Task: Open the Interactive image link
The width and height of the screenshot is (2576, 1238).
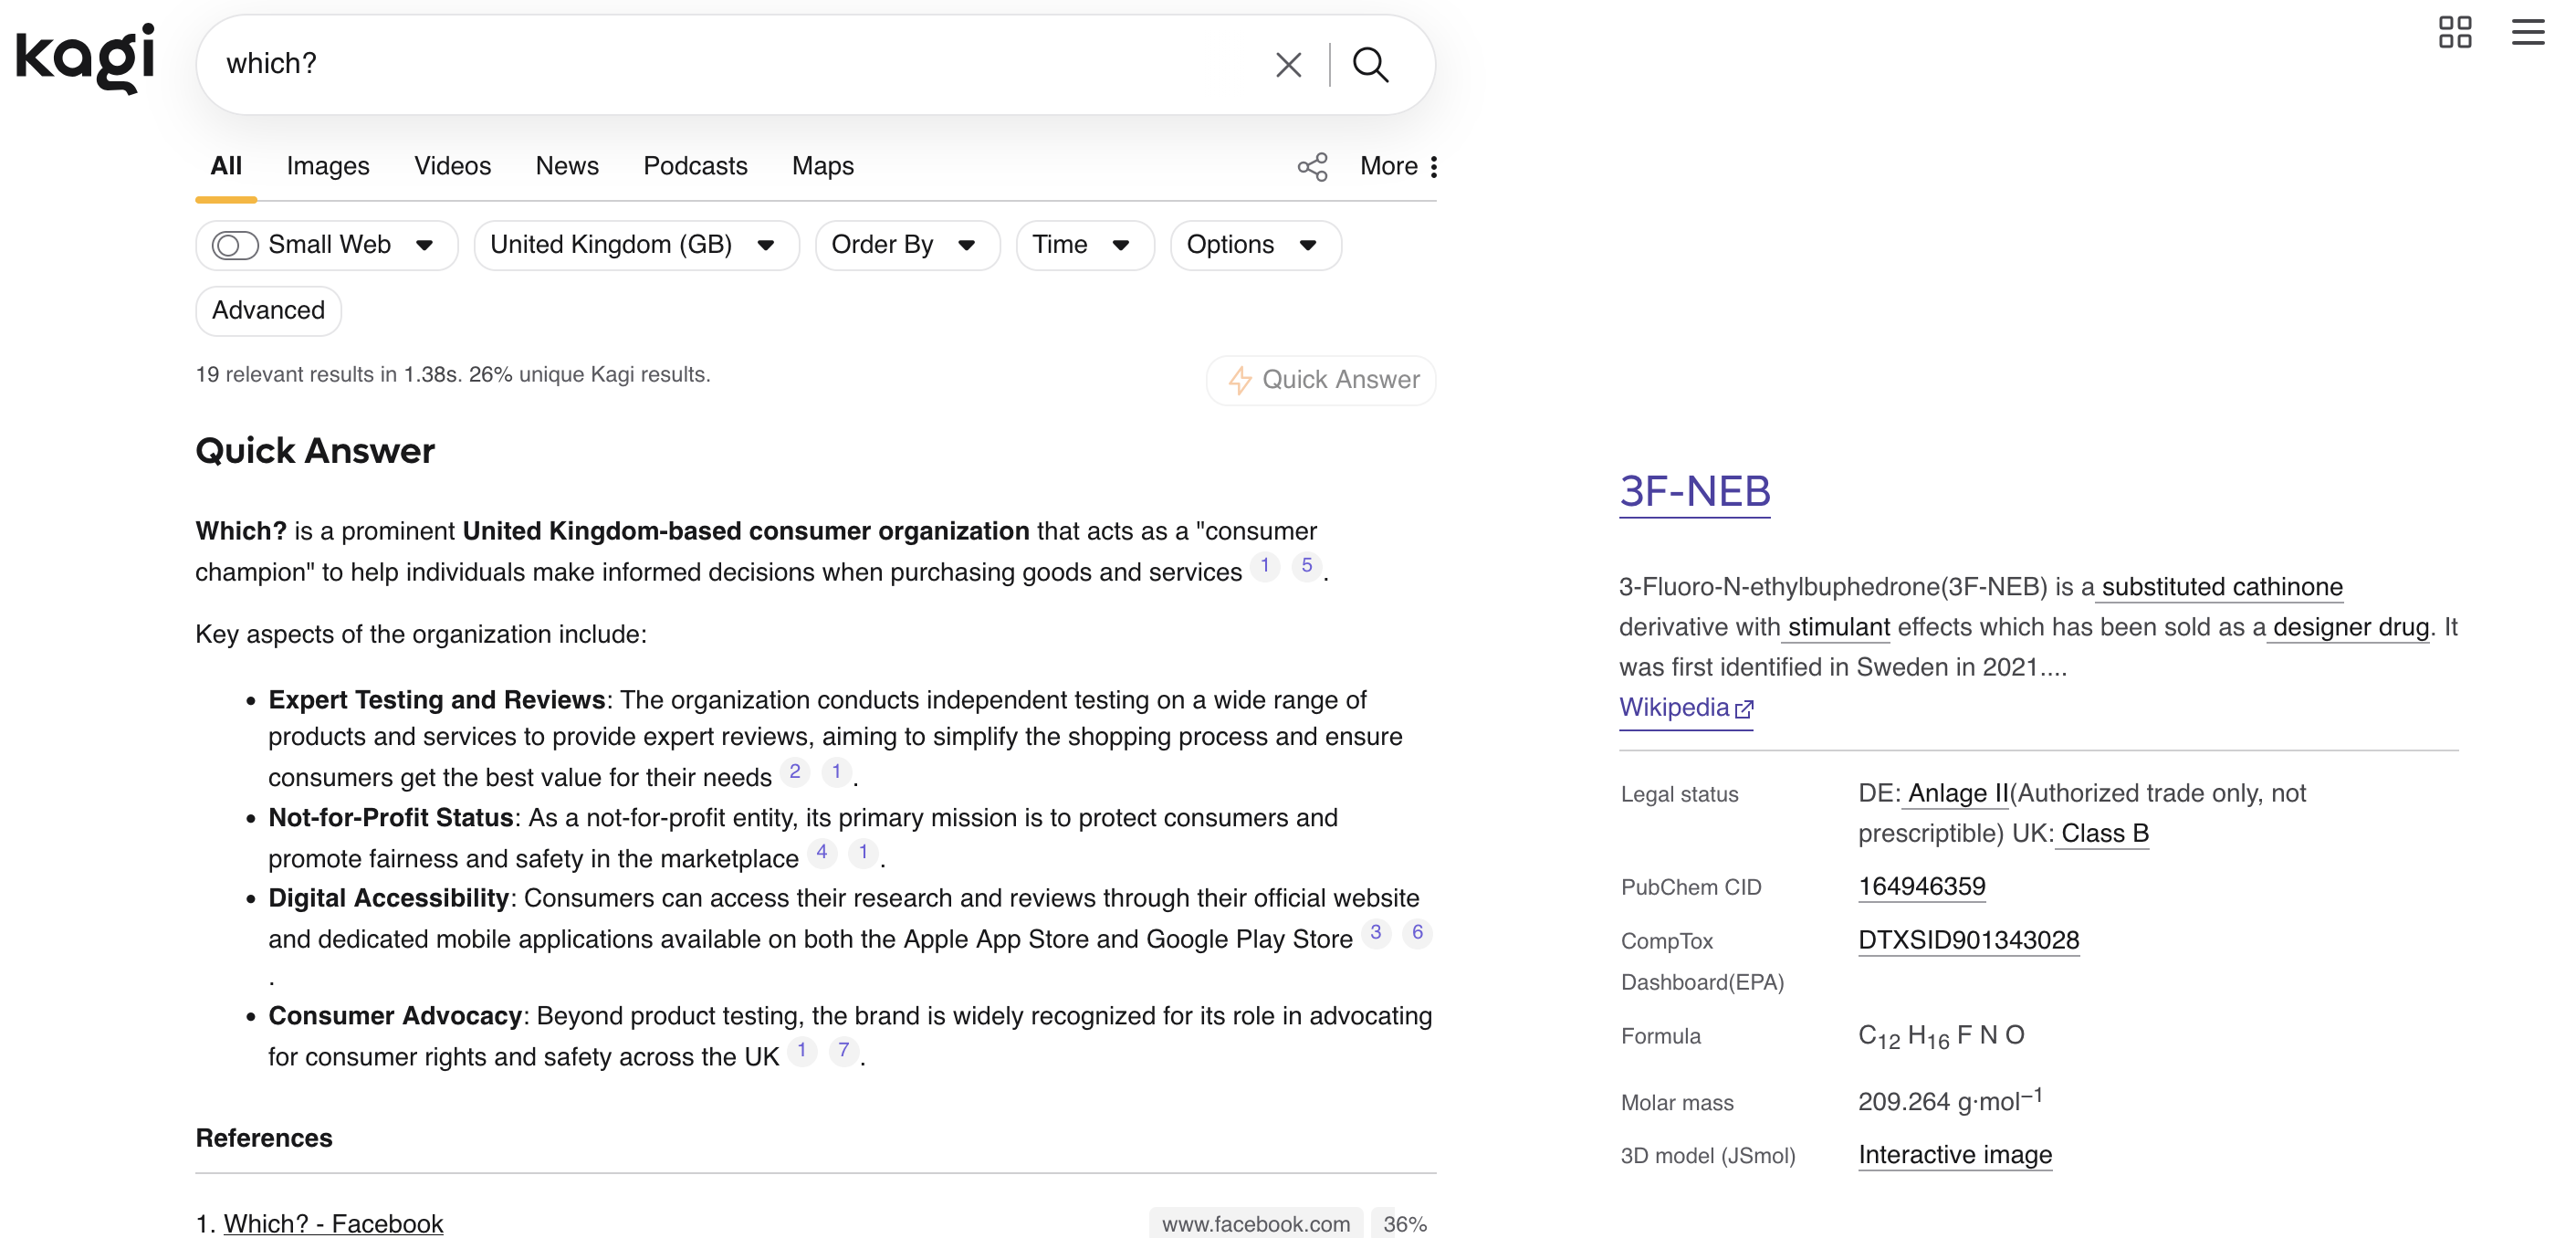Action: (x=1955, y=1156)
